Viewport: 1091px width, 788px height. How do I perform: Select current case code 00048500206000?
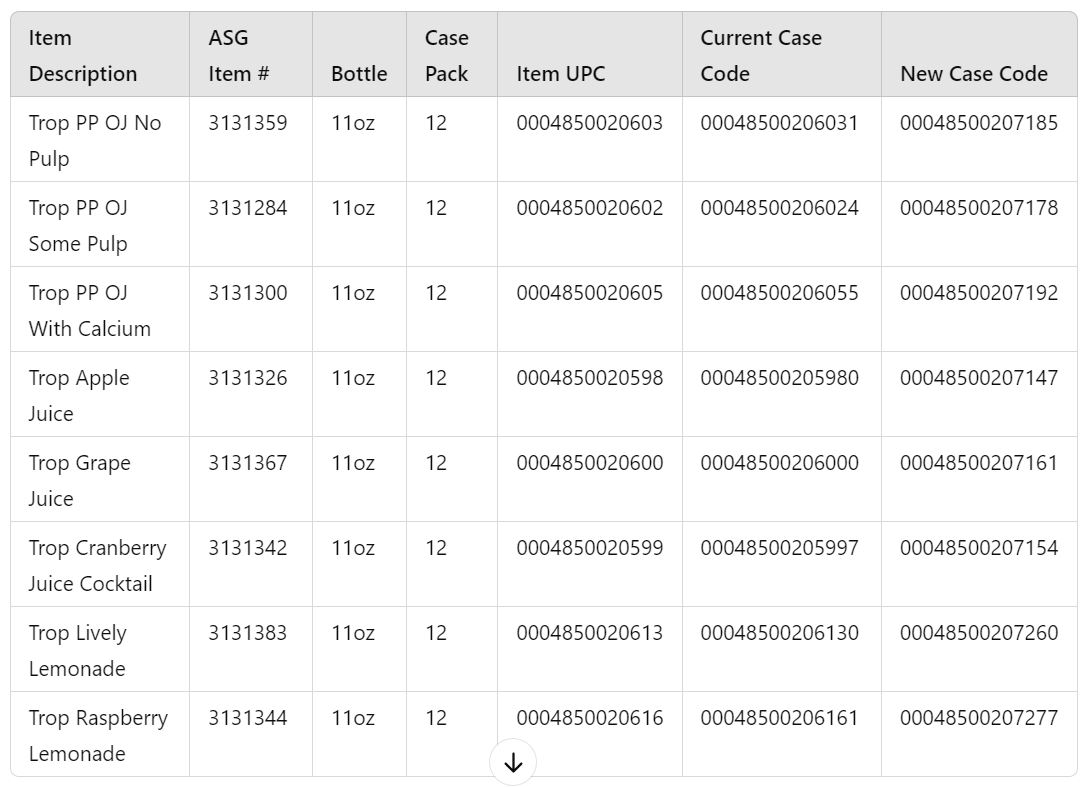pos(779,463)
